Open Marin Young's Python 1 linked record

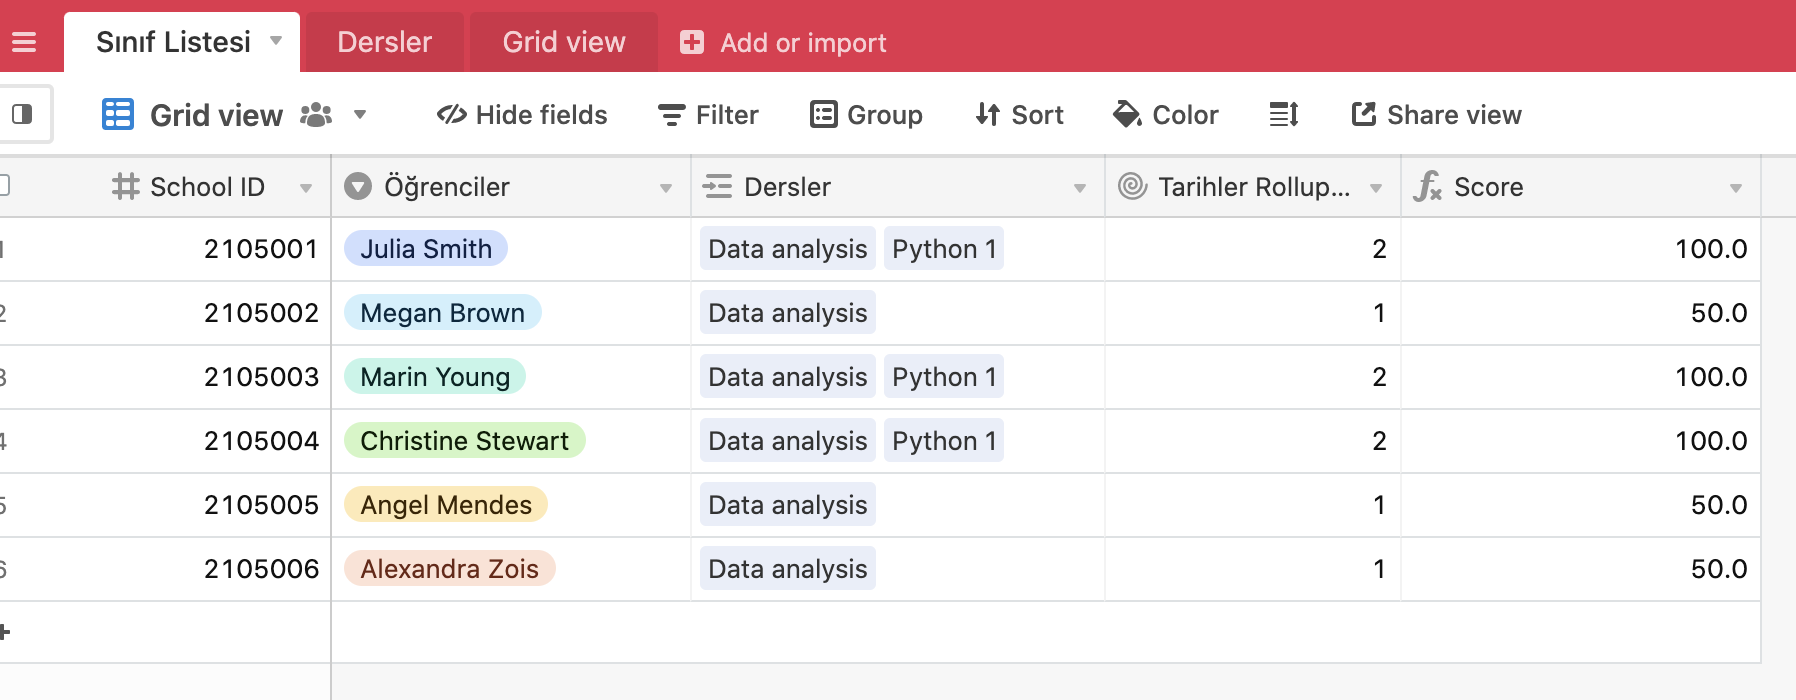pyautogui.click(x=944, y=376)
